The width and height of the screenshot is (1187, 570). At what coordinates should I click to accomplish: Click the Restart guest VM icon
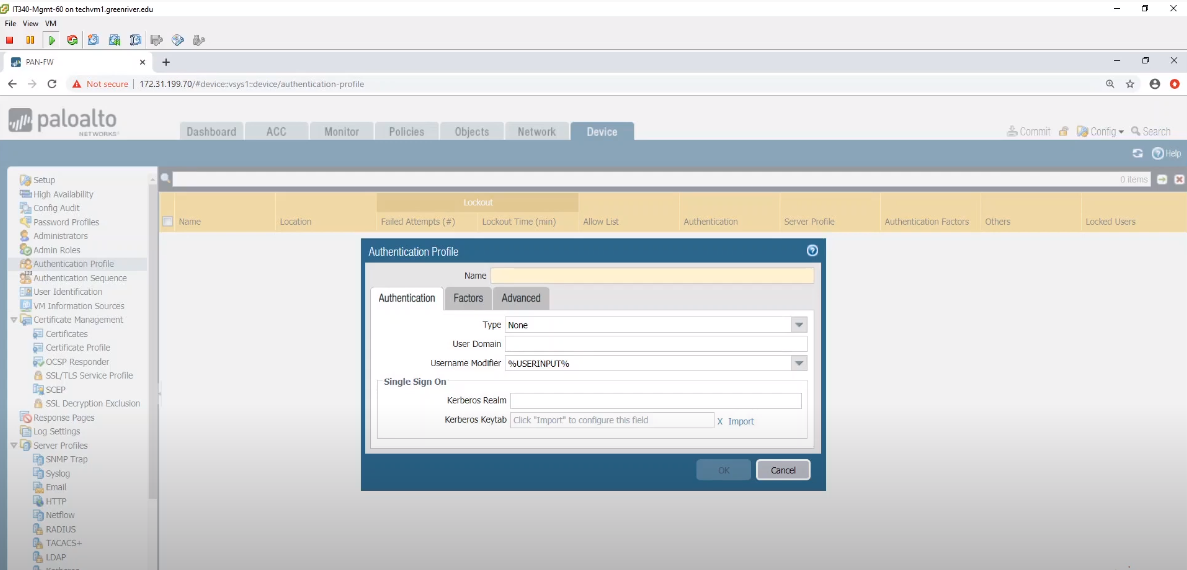pos(73,40)
